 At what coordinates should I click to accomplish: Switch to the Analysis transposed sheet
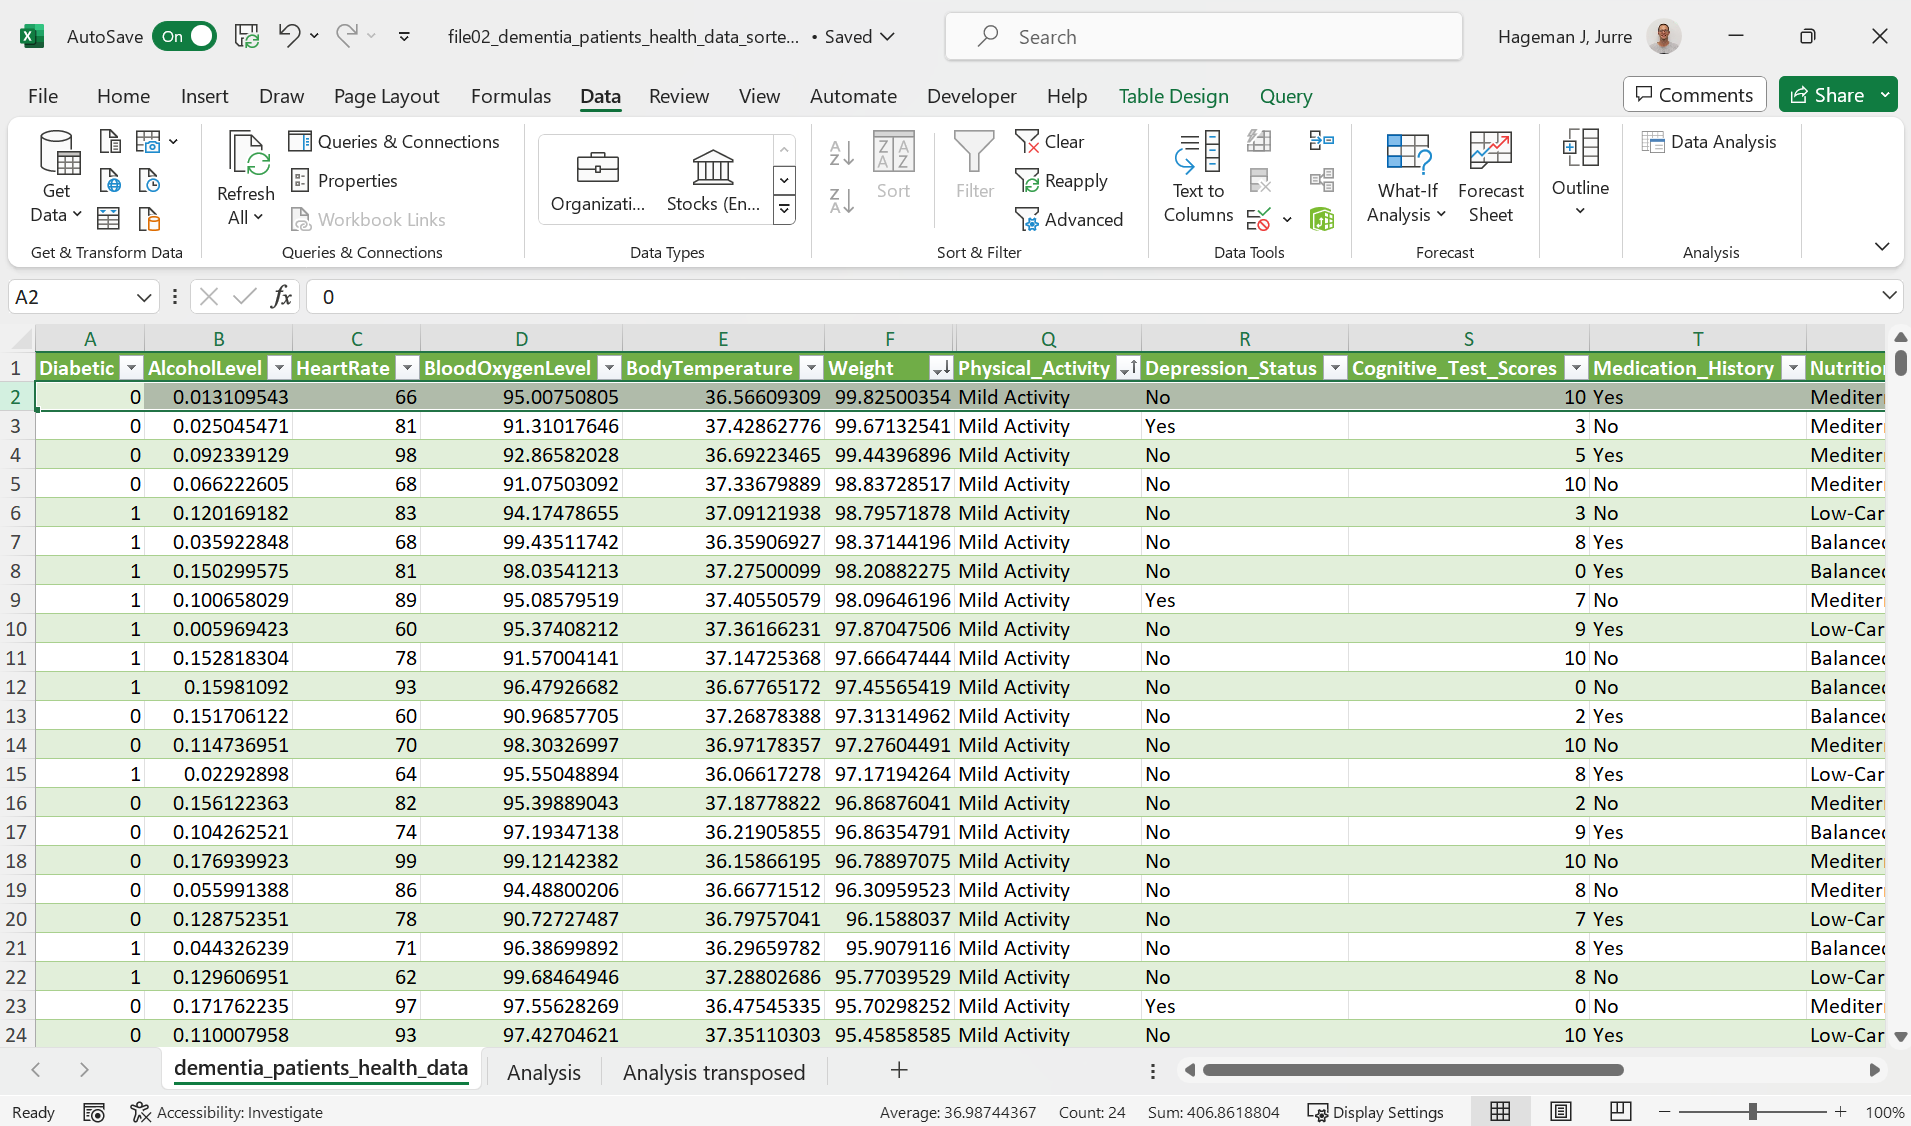tap(713, 1072)
